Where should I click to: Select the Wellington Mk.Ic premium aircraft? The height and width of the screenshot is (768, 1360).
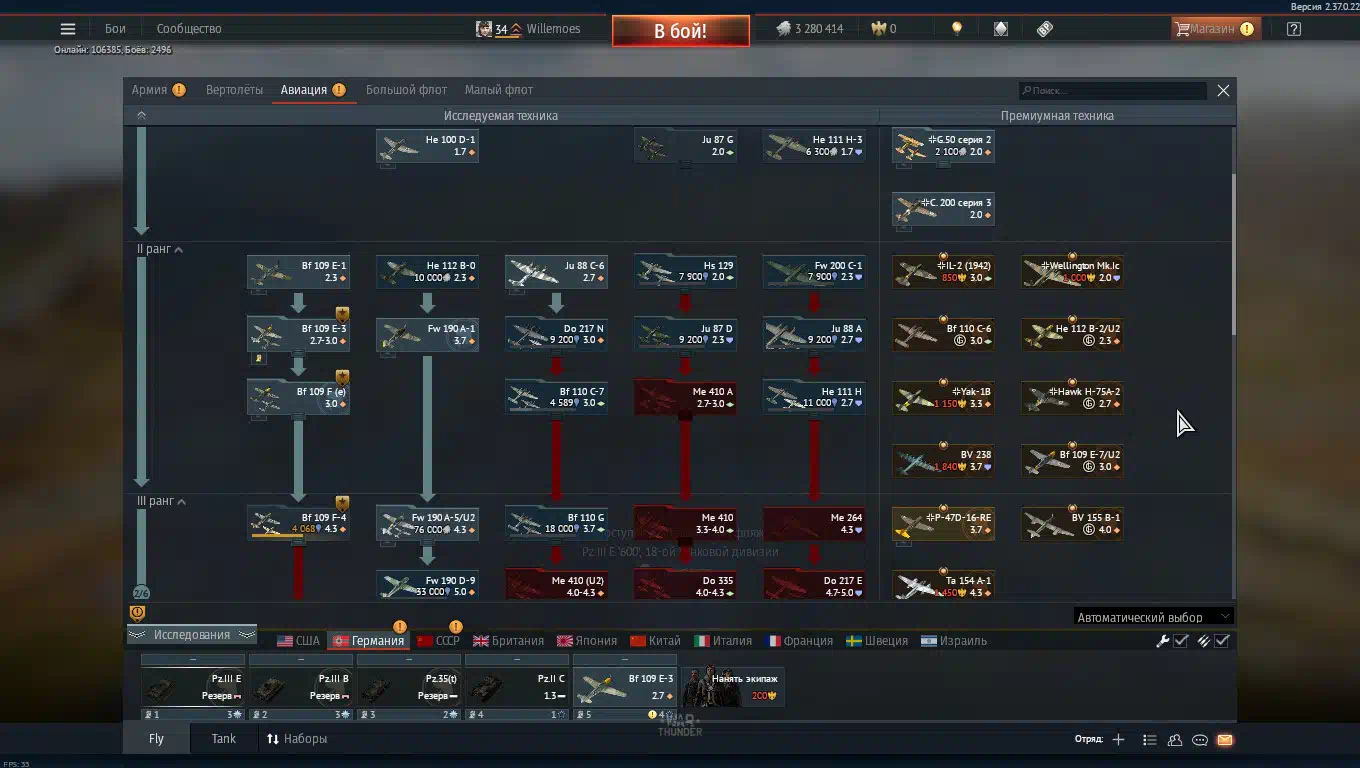point(1072,272)
